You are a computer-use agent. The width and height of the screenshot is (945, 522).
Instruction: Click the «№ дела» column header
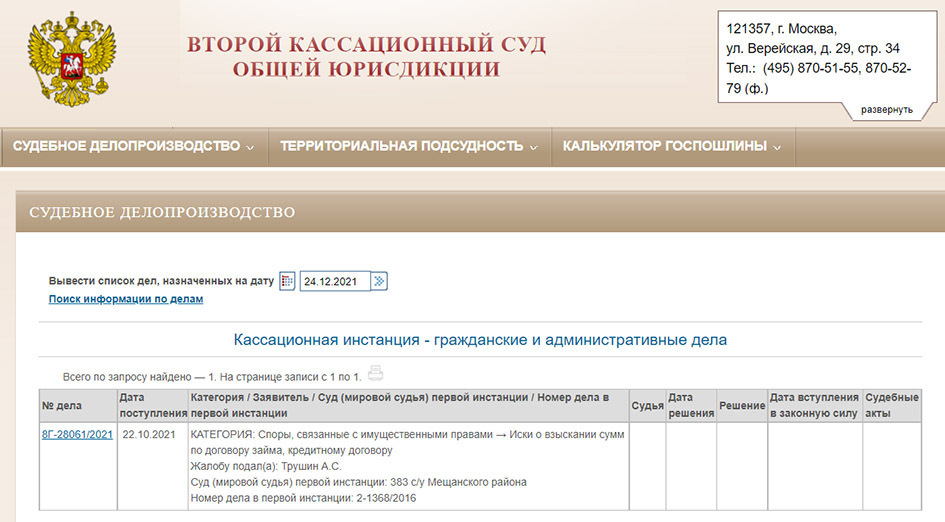click(x=62, y=405)
